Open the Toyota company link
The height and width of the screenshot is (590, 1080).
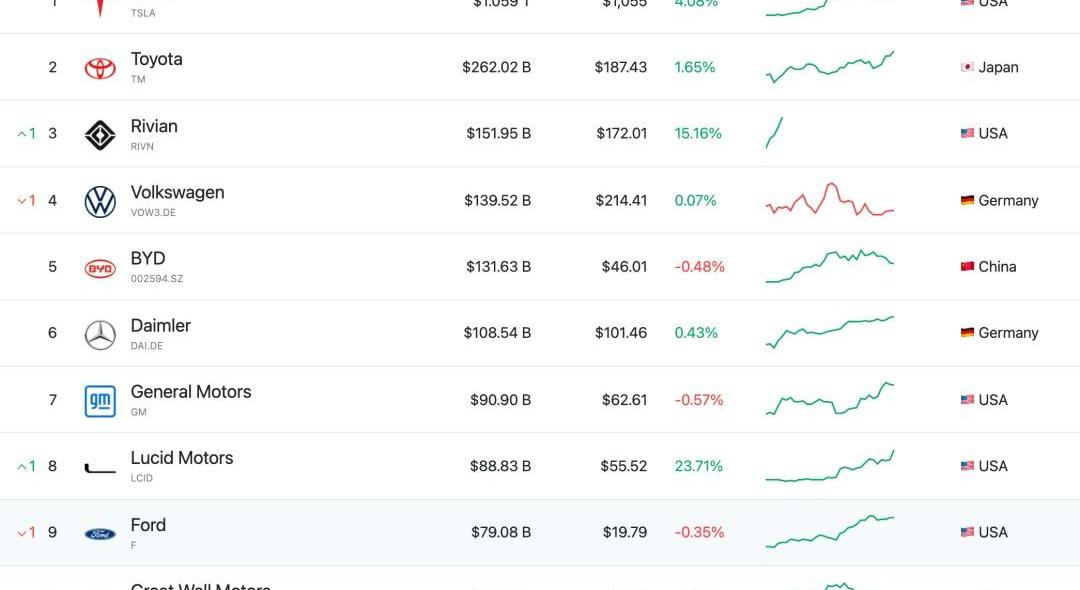click(156, 59)
